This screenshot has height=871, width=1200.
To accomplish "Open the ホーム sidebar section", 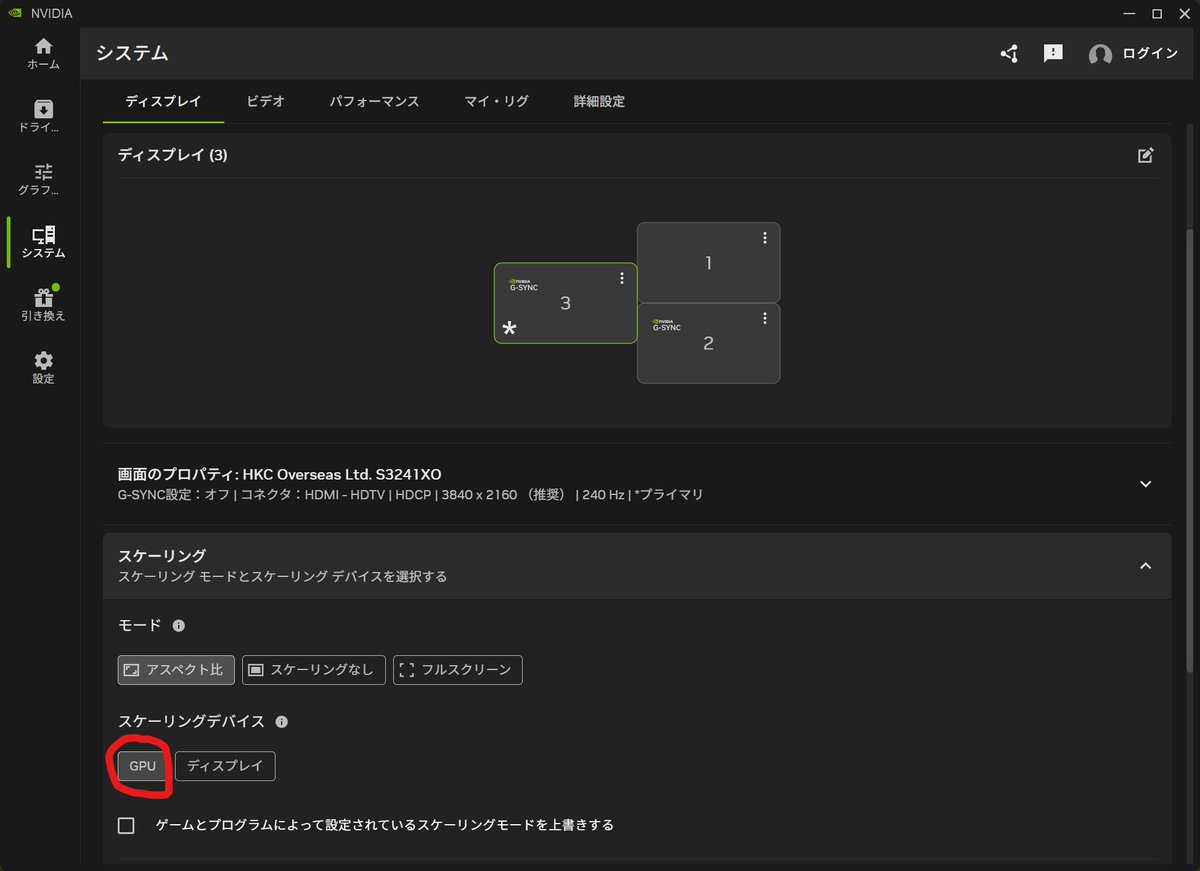I will point(43,54).
